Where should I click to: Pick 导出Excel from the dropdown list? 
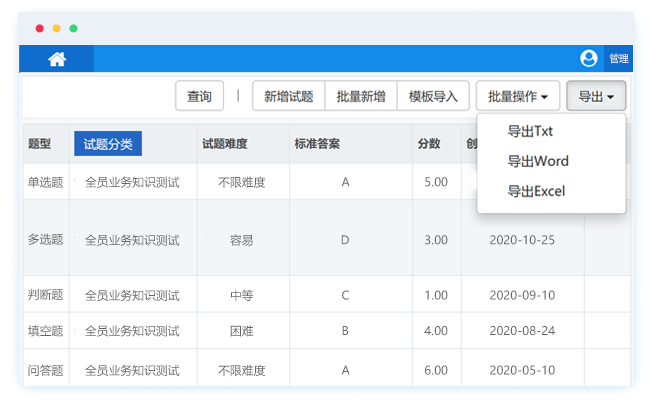536,190
